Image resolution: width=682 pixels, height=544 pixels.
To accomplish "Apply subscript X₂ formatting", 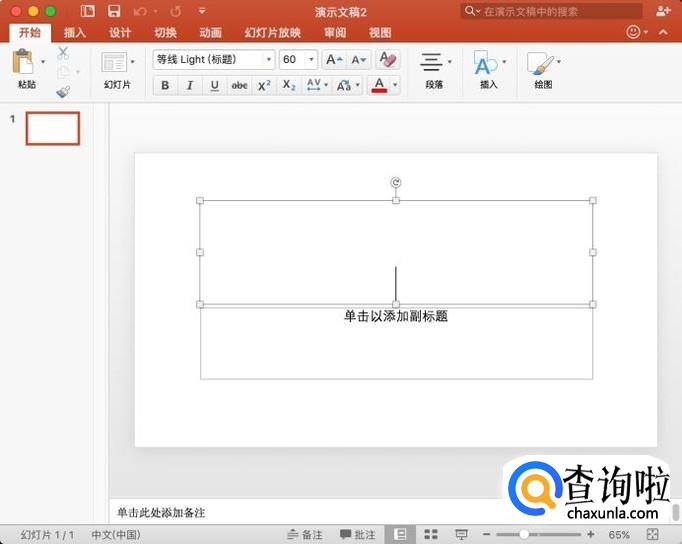I will [289, 85].
